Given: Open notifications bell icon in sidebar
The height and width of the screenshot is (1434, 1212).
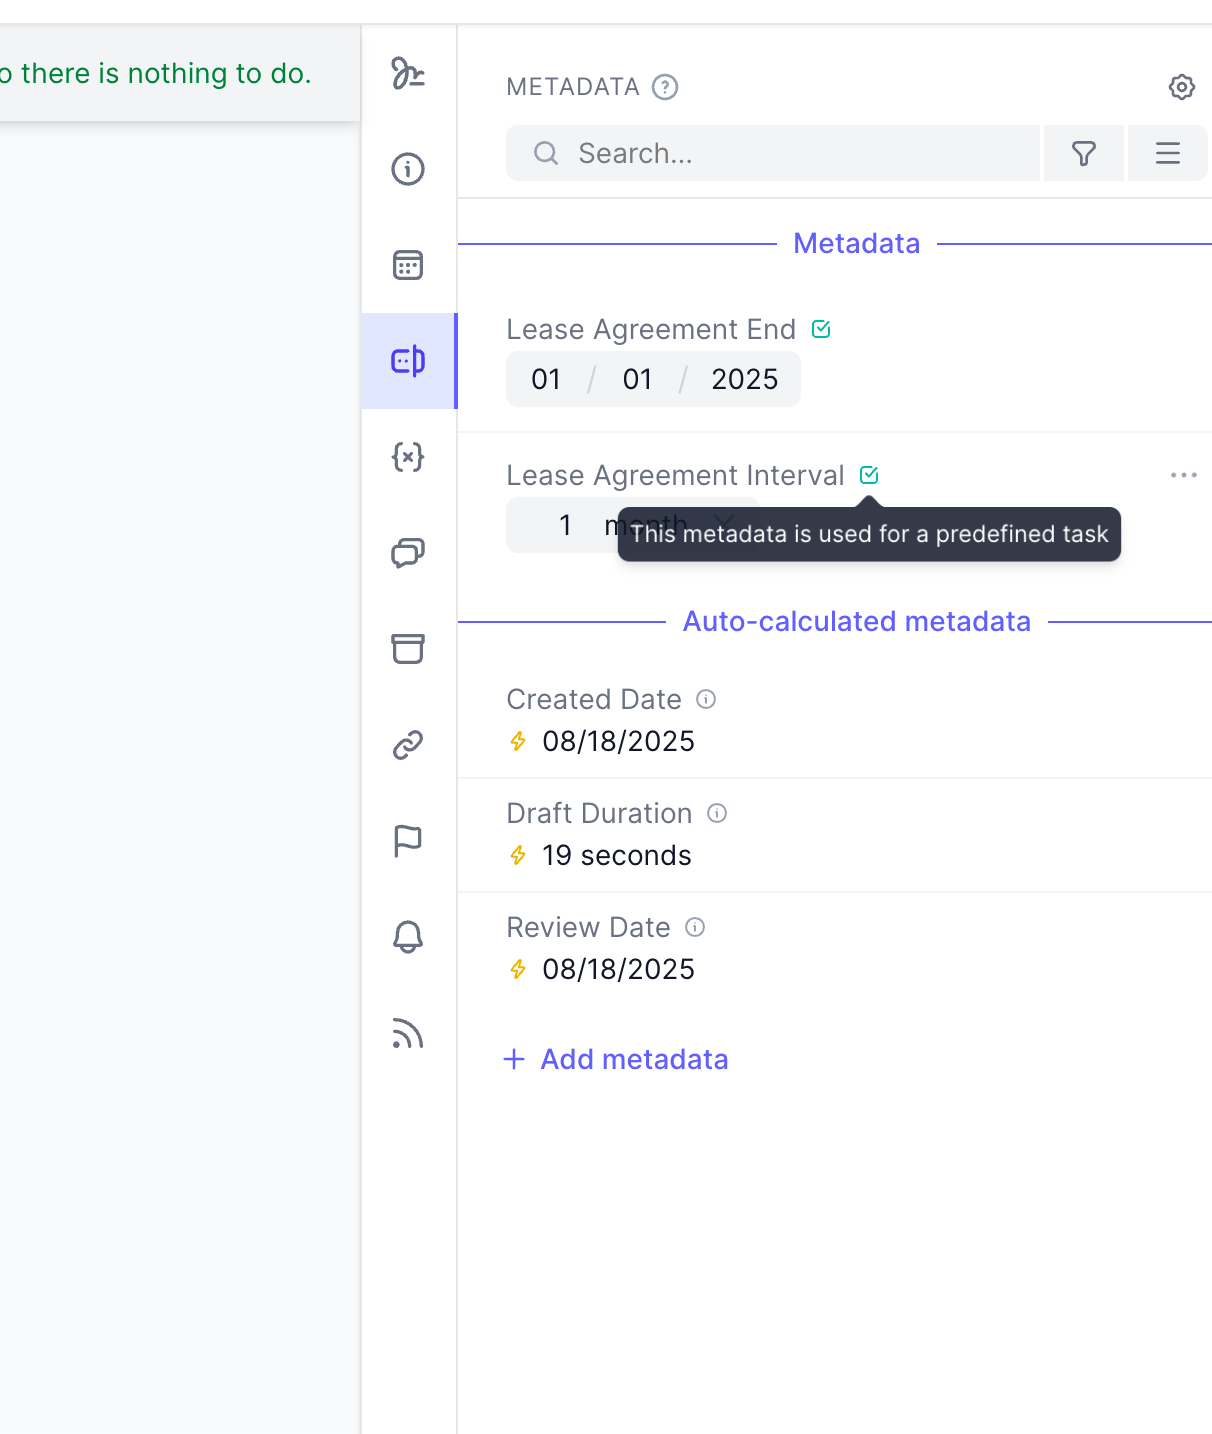Looking at the screenshot, I should click(408, 937).
